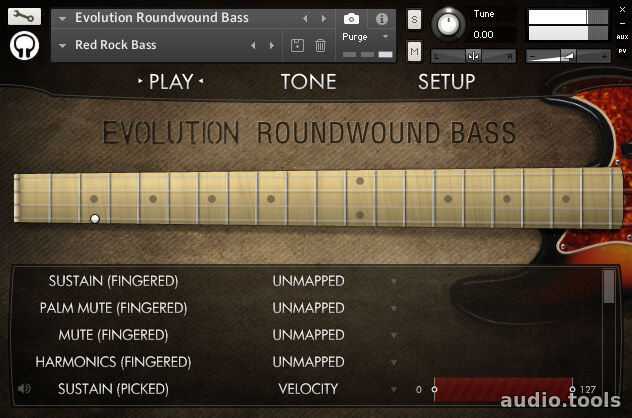Close the instrument with X button

pos(622,10)
